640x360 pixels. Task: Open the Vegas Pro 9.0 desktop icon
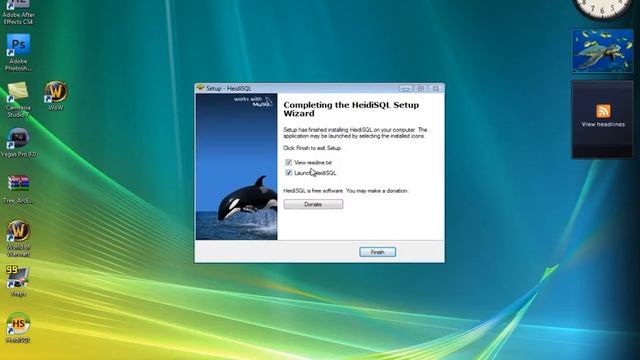coord(18,142)
